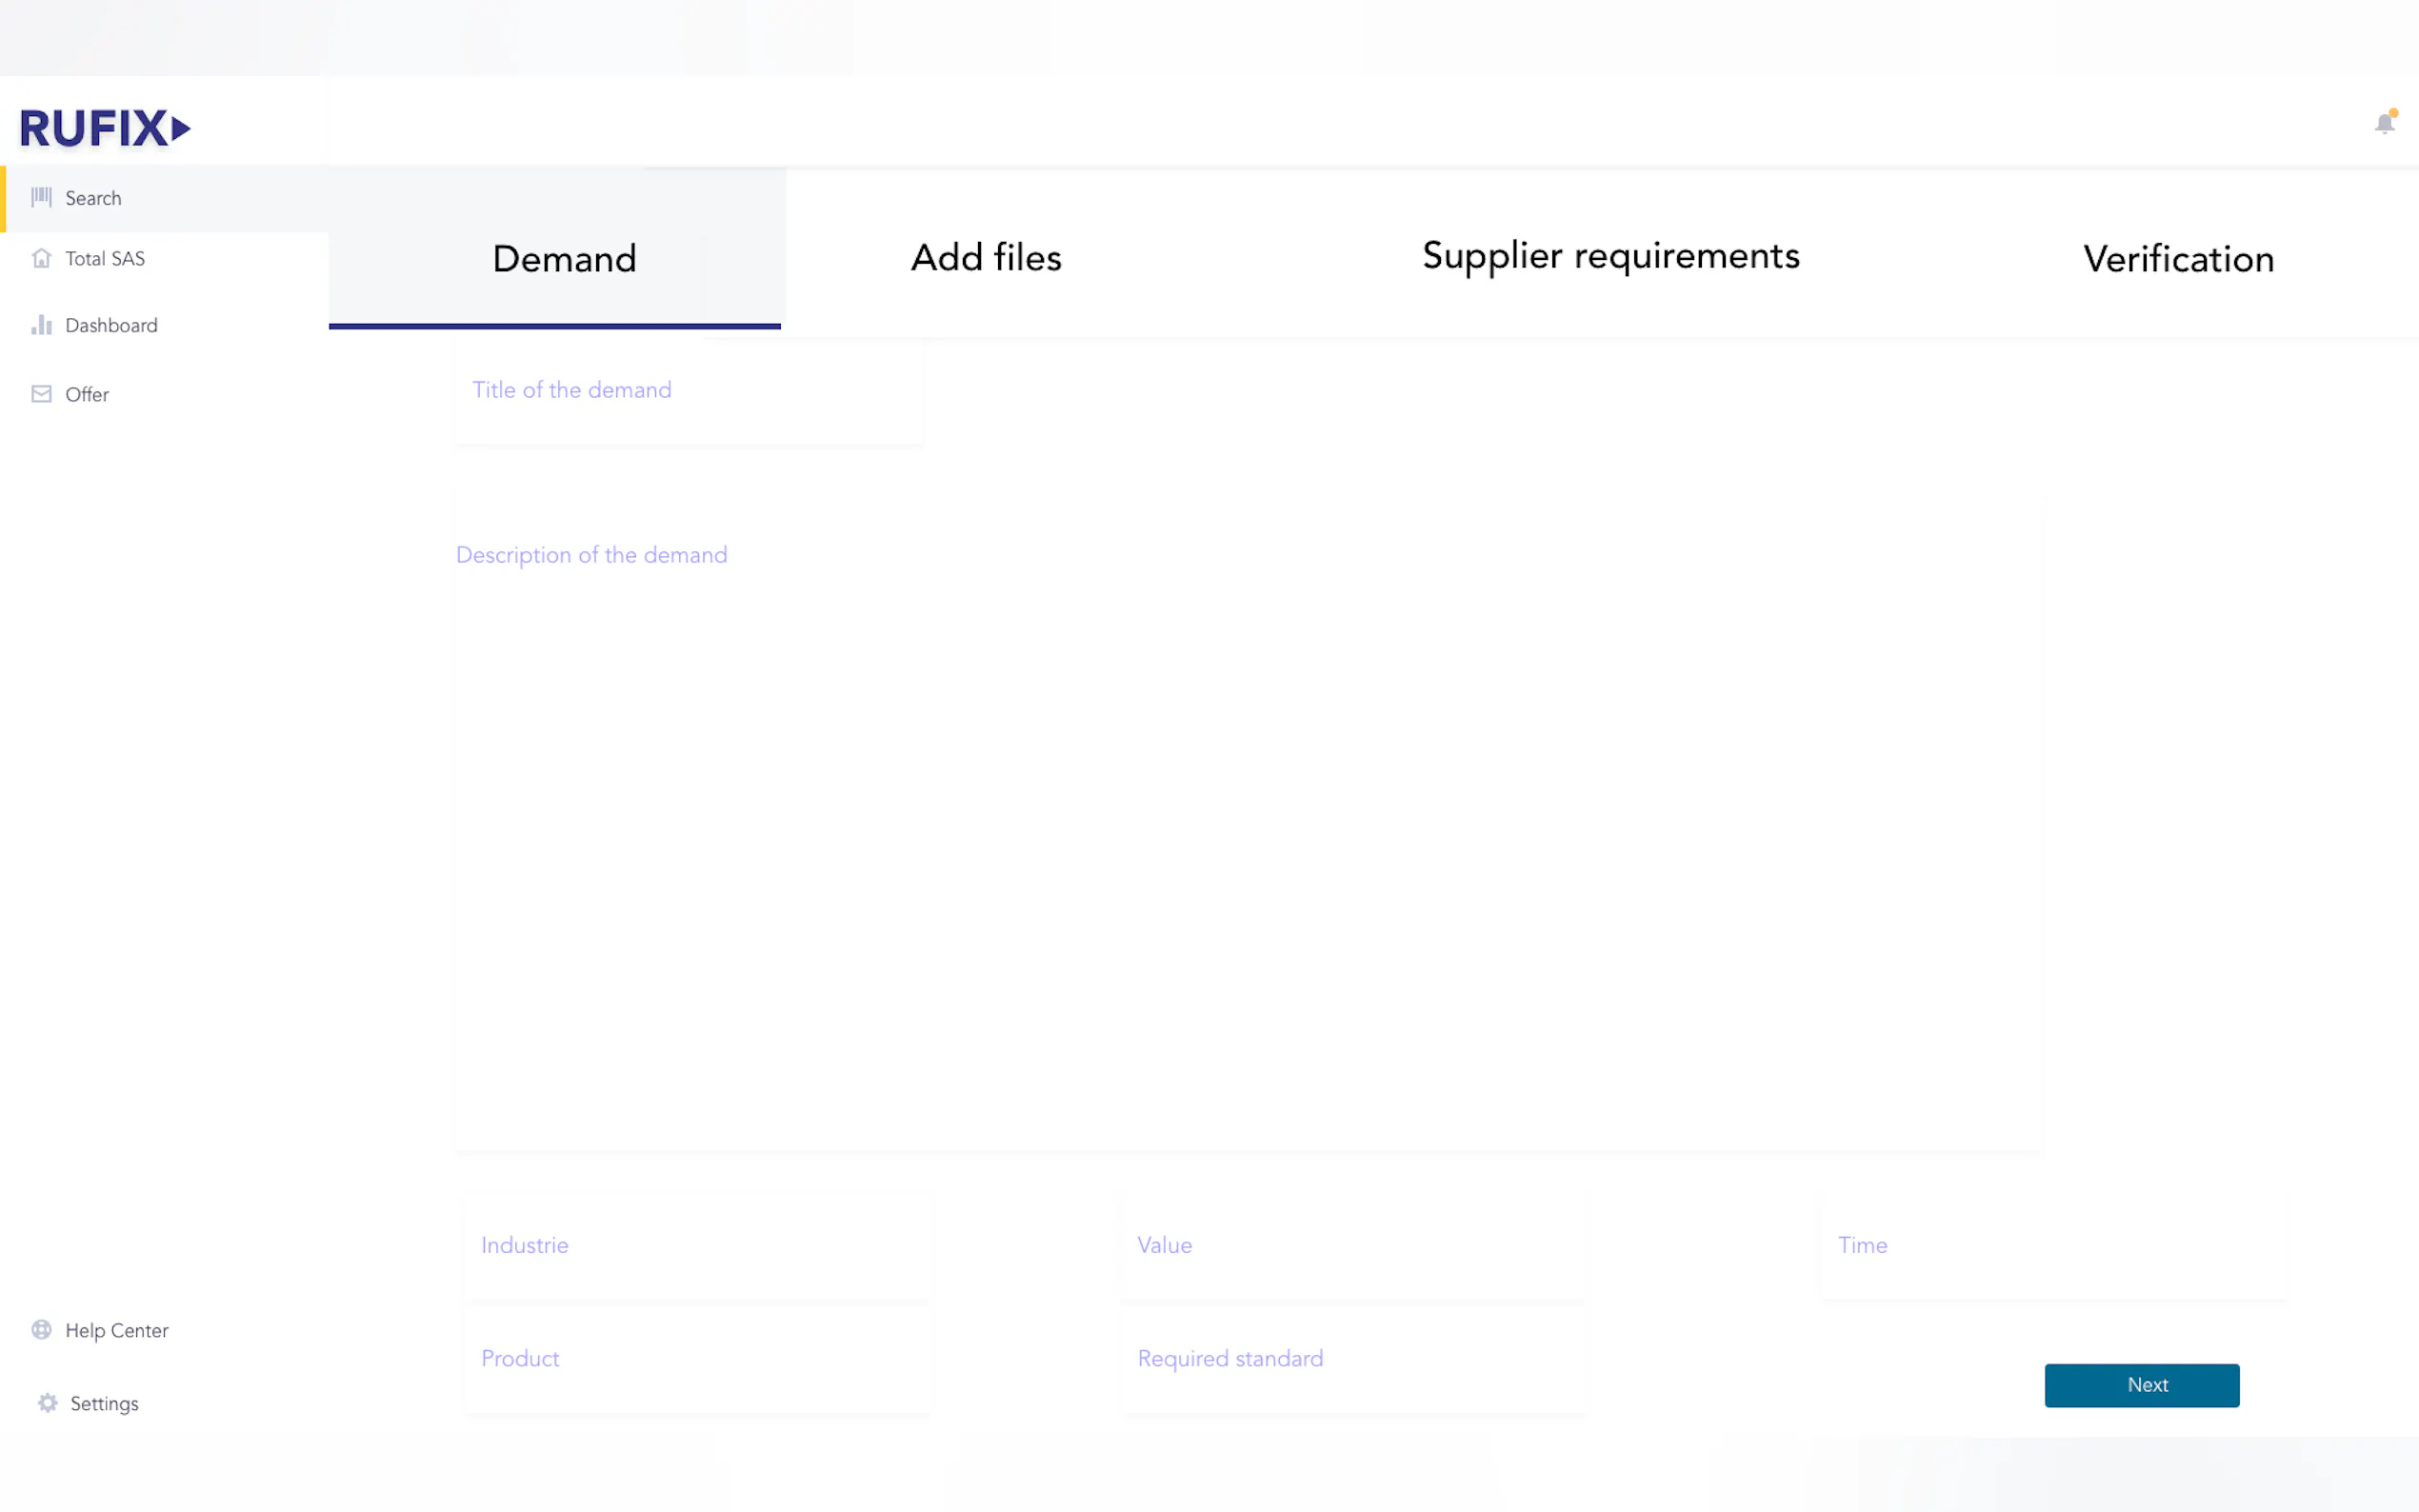Open the Product field
This screenshot has width=2419, height=1512.
(x=696, y=1358)
